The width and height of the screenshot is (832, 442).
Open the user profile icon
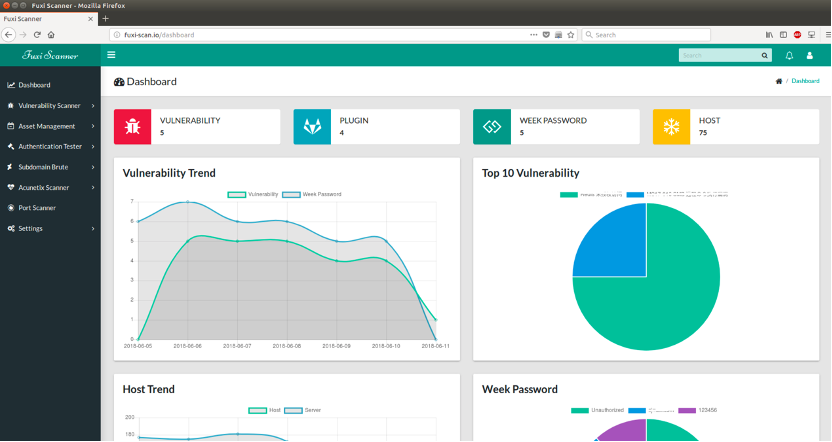810,55
